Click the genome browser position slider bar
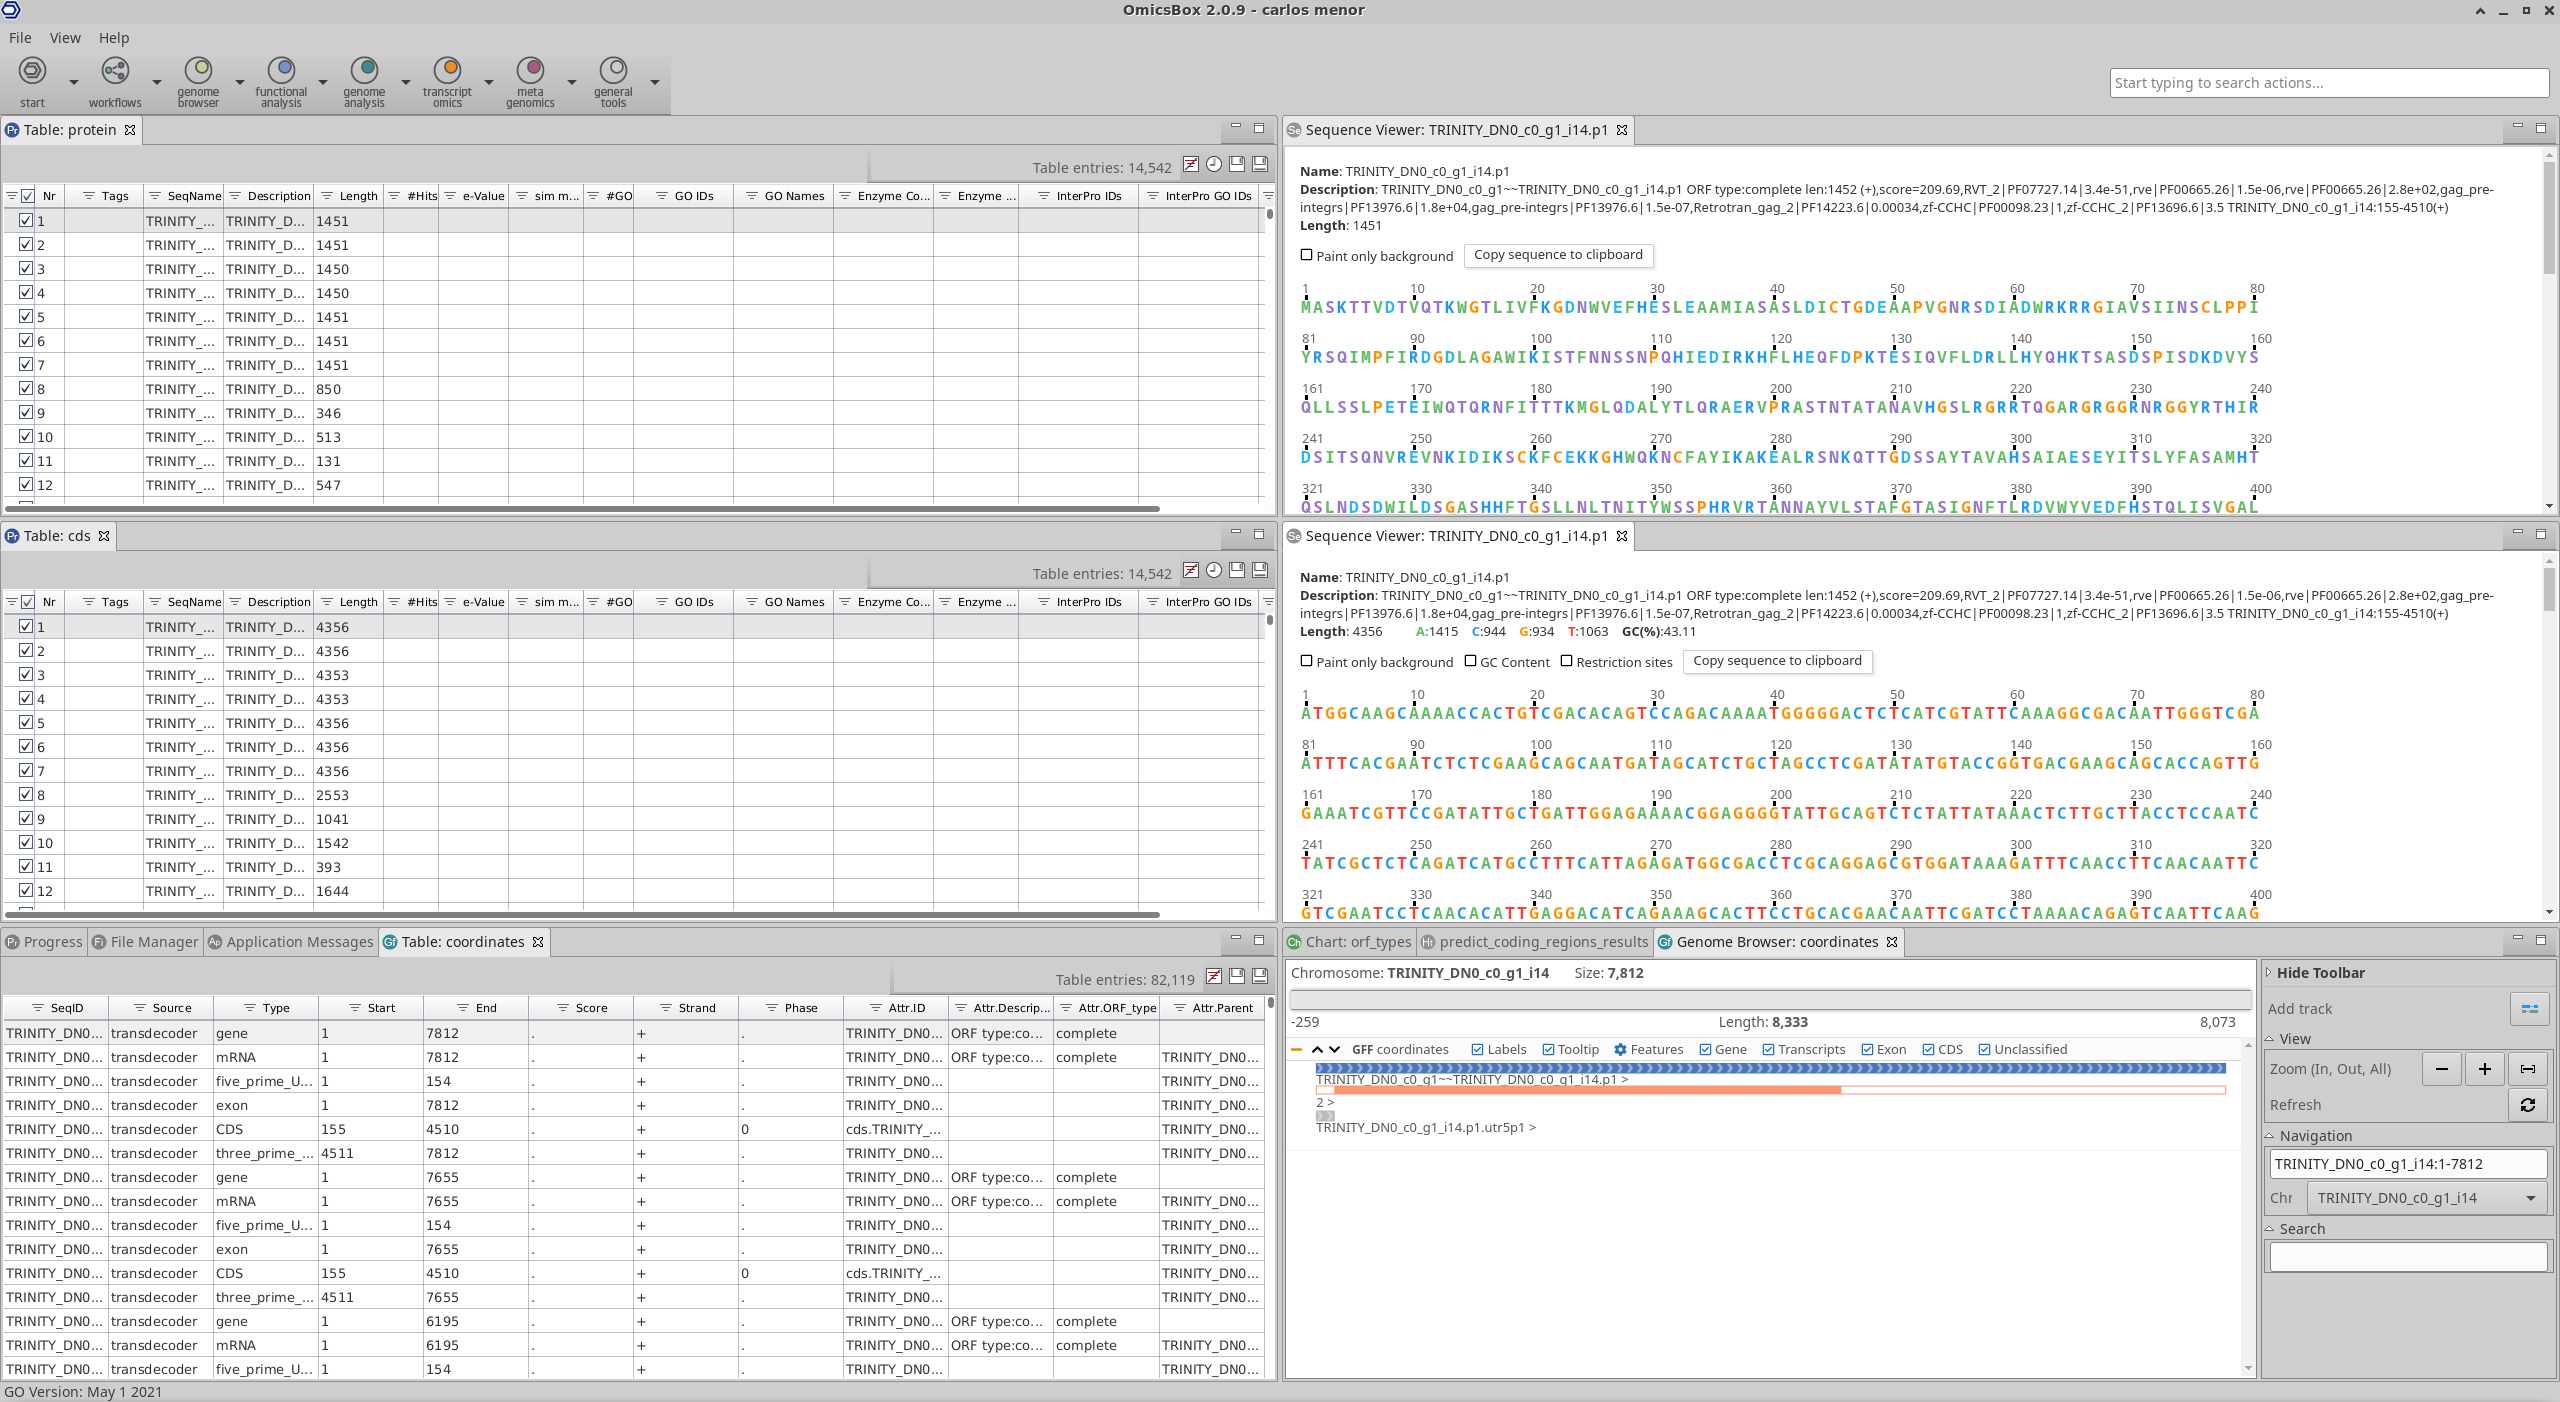Viewport: 2560px width, 1402px height. [1769, 999]
